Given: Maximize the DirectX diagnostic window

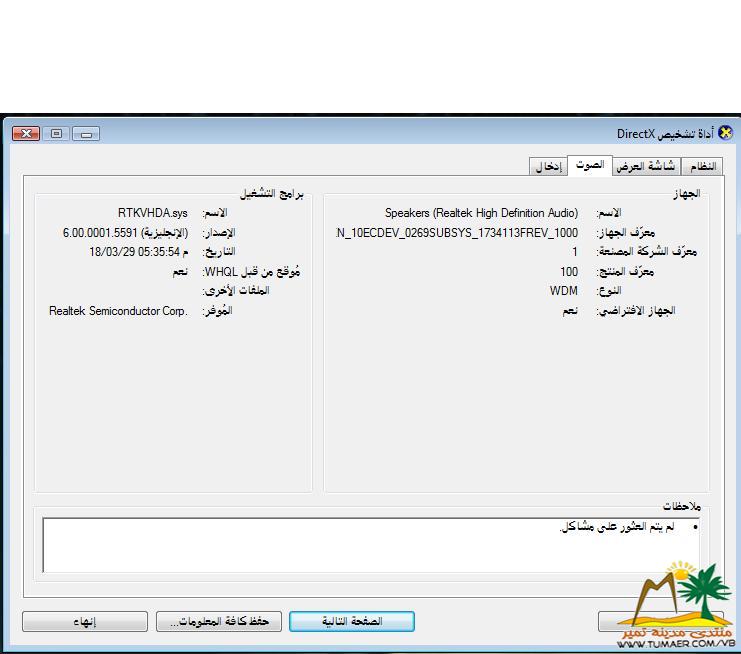Looking at the screenshot, I should tap(56, 133).
